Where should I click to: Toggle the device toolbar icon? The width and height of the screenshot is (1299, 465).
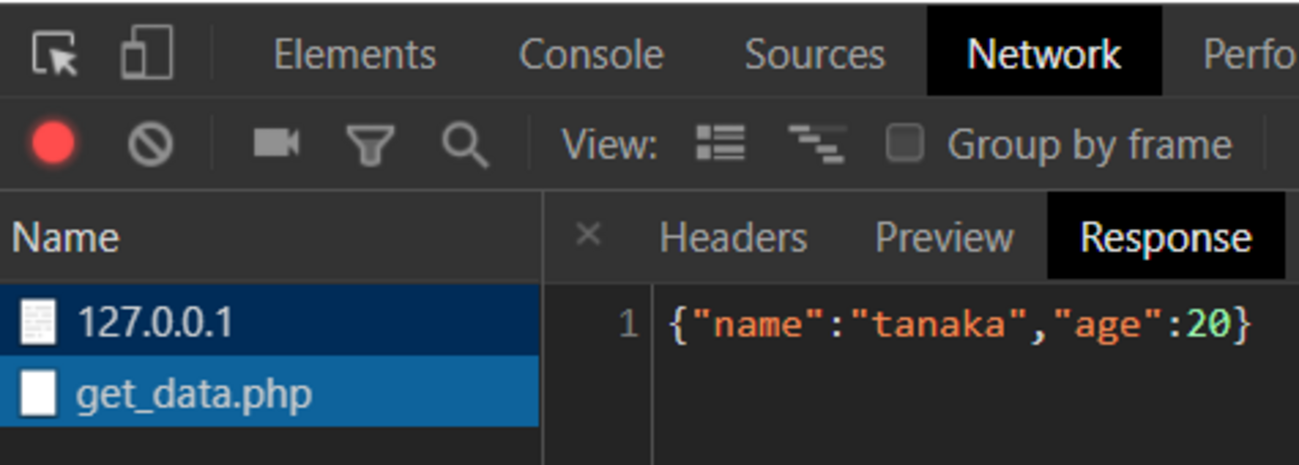pyautogui.click(x=147, y=52)
